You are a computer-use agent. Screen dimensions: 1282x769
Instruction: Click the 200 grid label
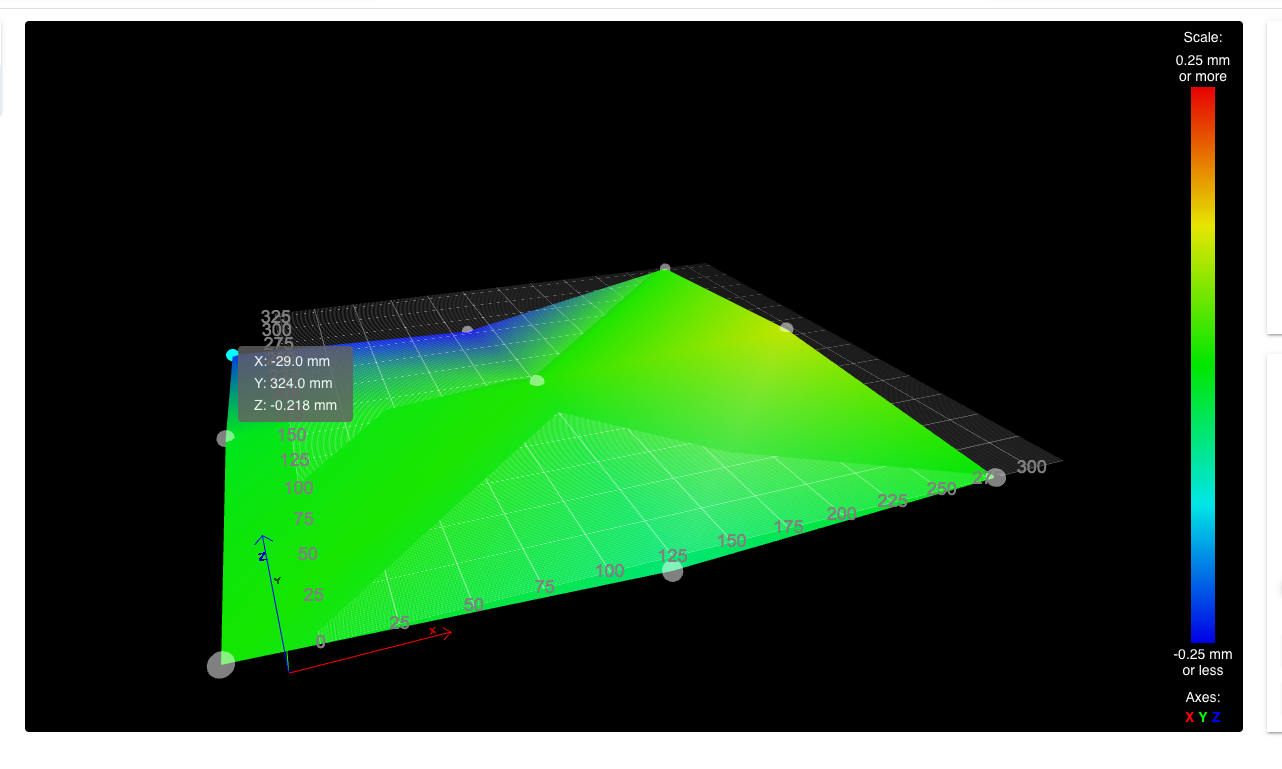[x=842, y=514]
